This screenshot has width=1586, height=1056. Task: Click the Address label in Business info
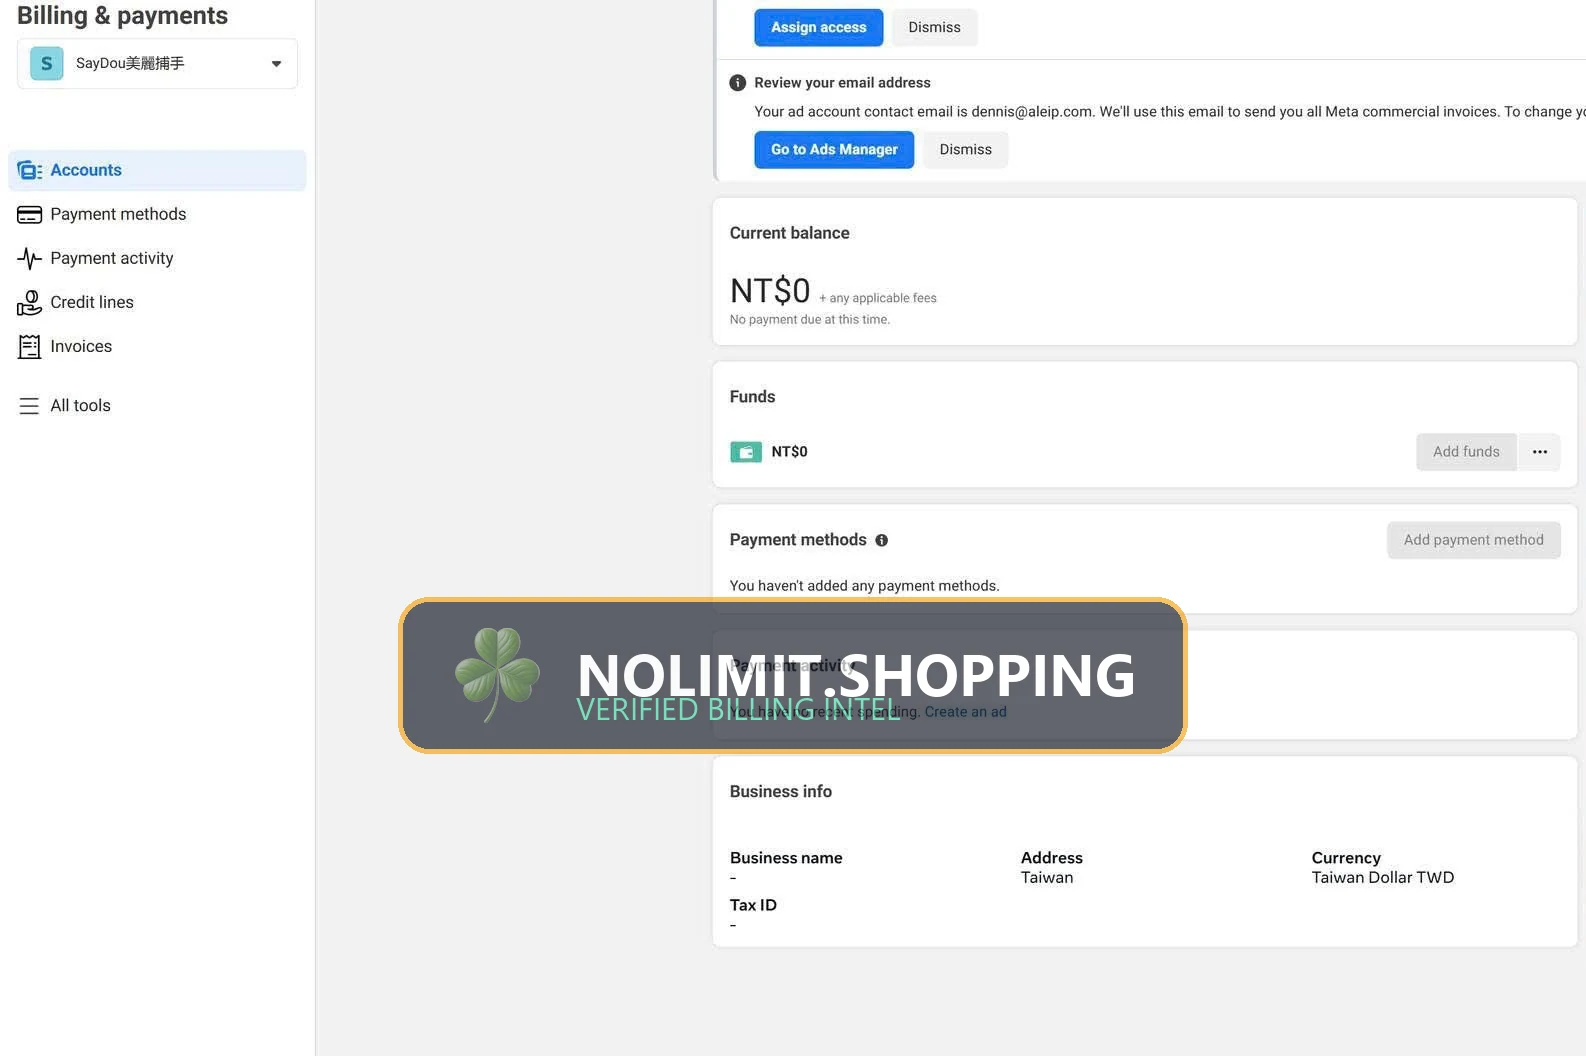tap(1052, 858)
